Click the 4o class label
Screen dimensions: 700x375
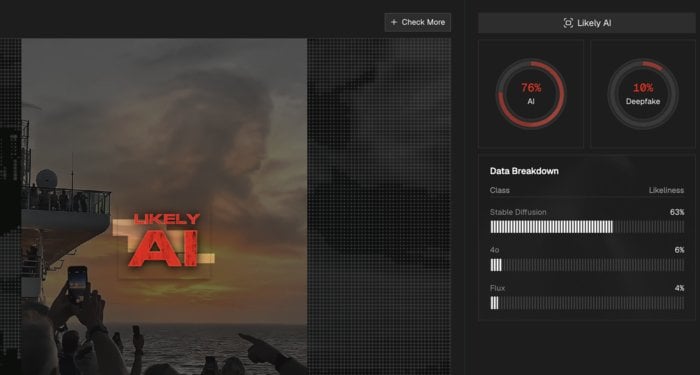tap(494, 250)
